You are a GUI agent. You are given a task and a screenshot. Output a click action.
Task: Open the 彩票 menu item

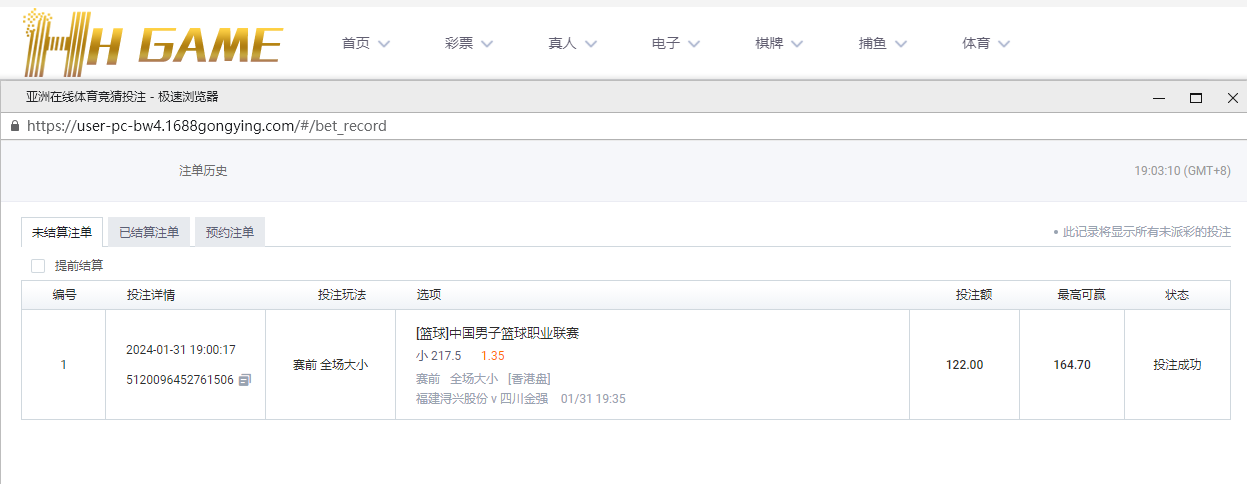pyautogui.click(x=459, y=43)
